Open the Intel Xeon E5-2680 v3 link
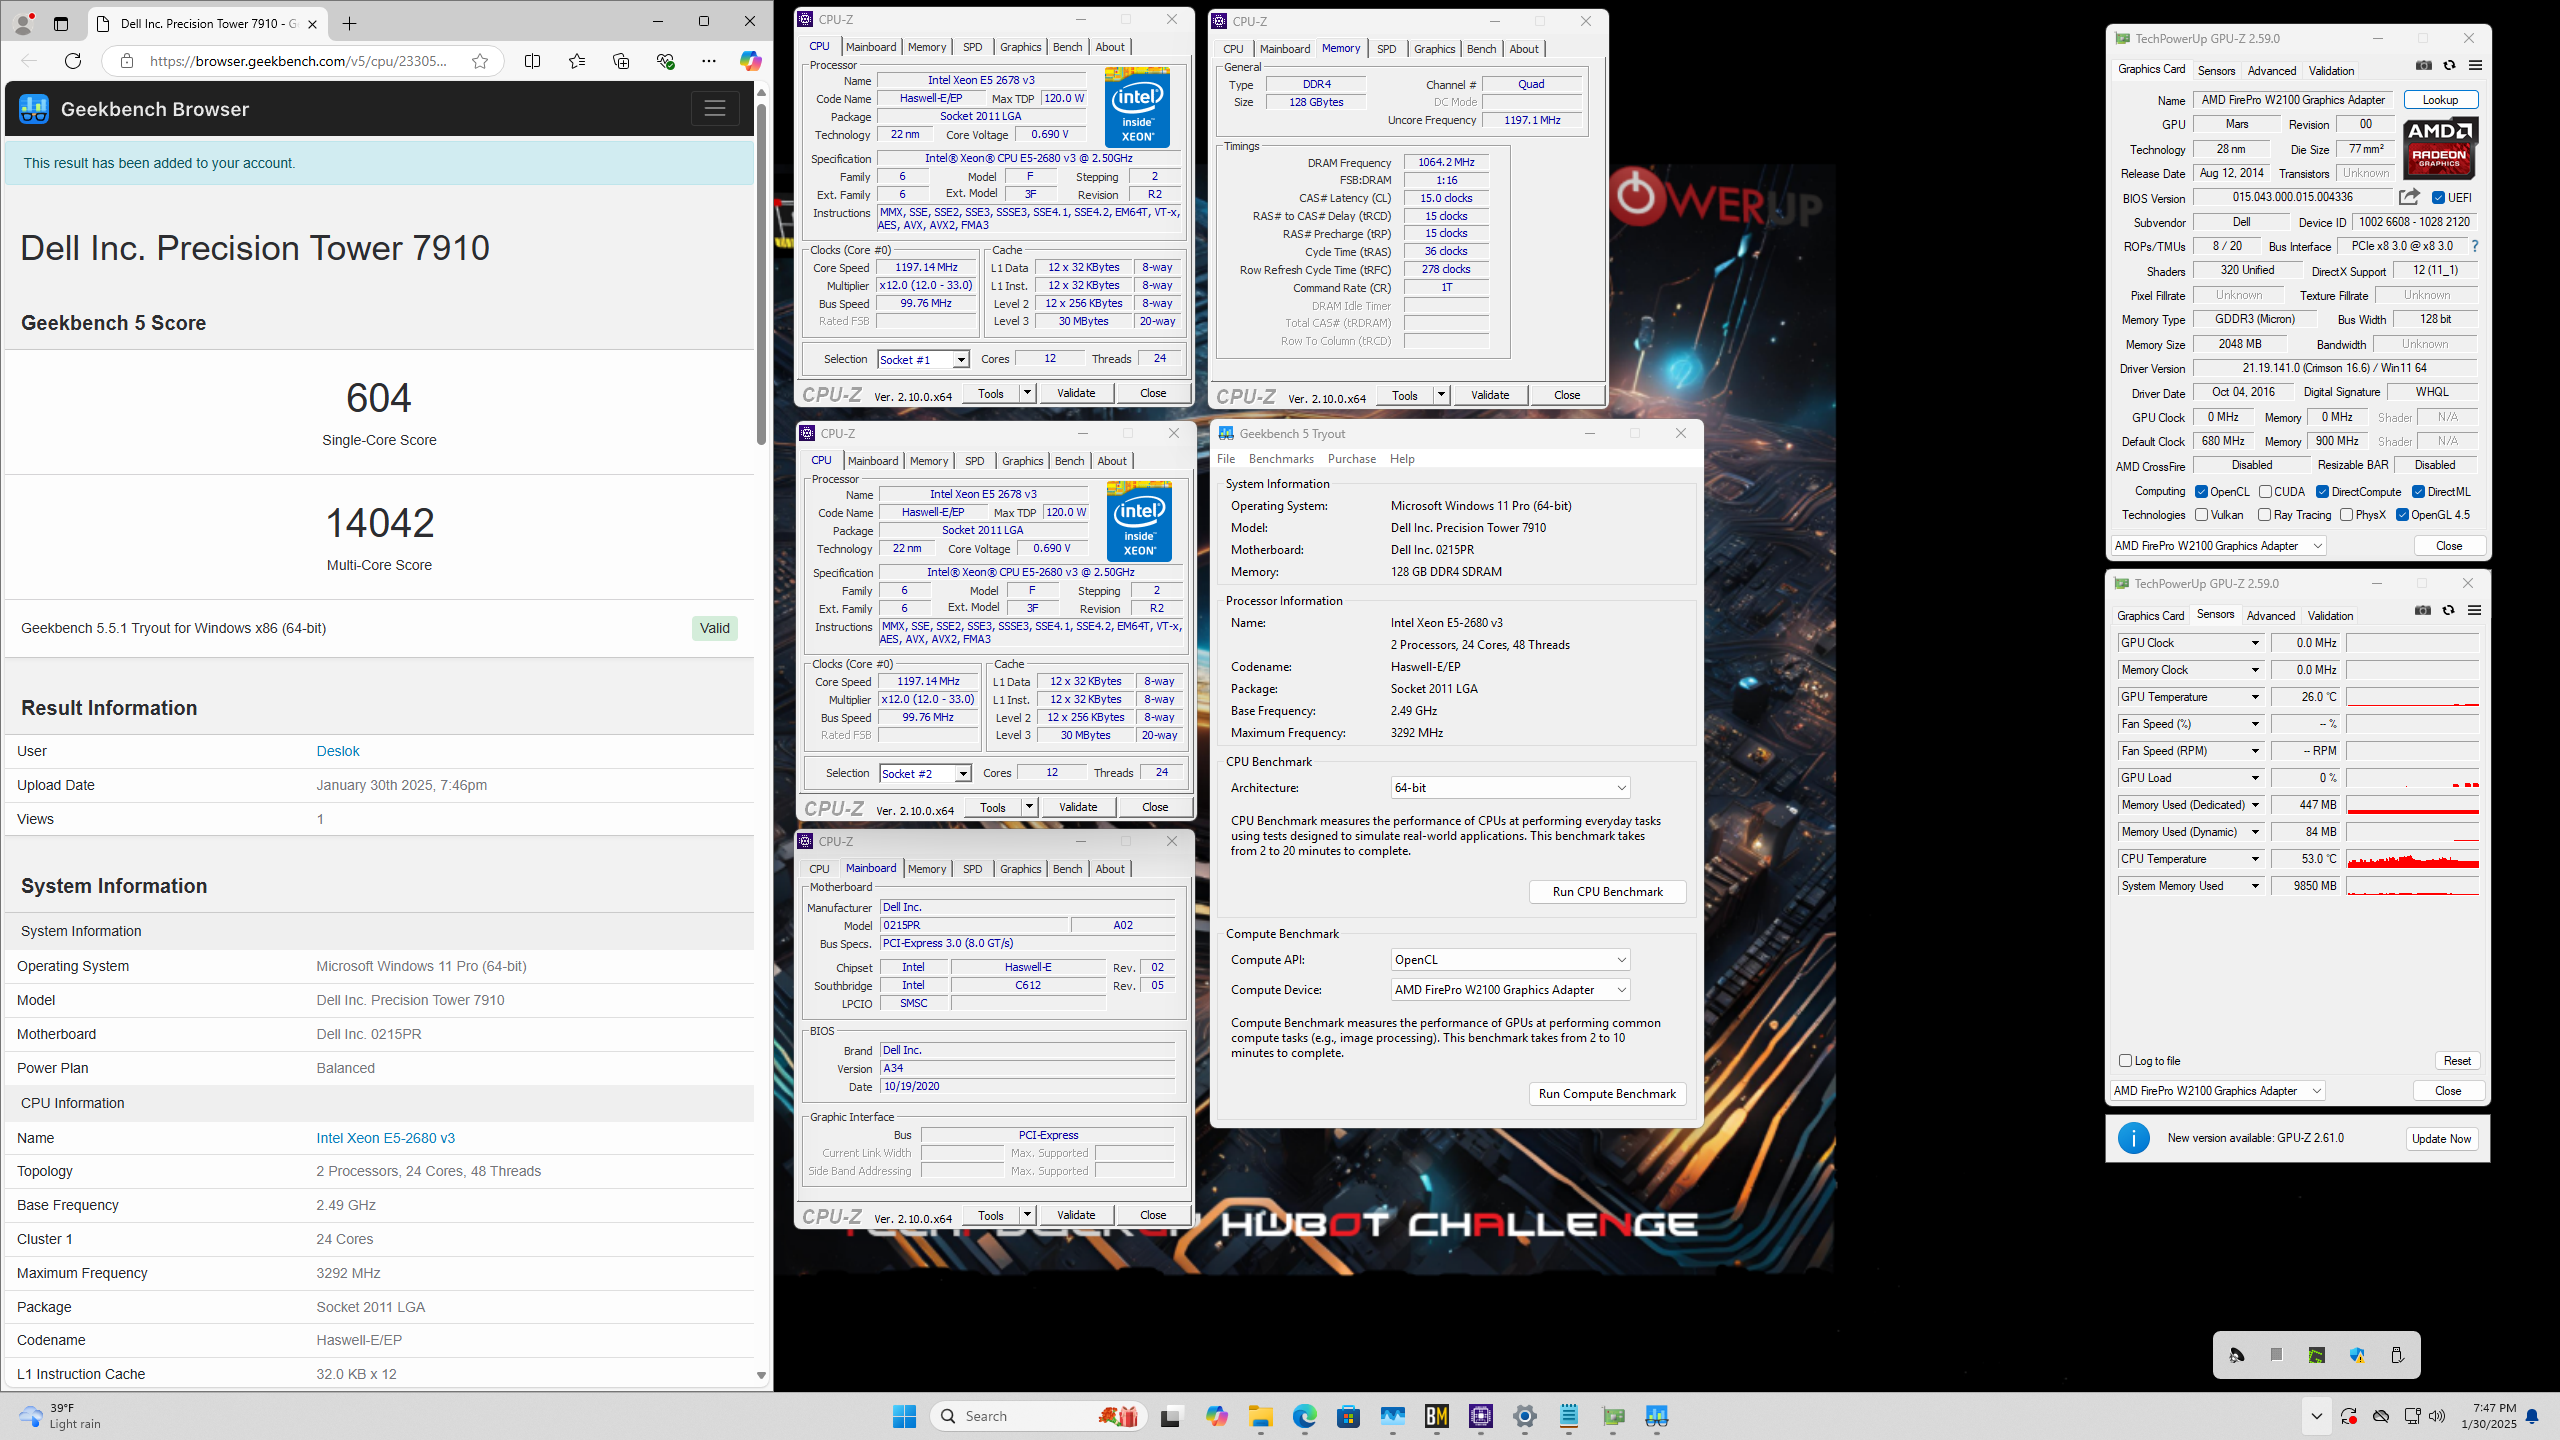The width and height of the screenshot is (2560, 1440). click(385, 1138)
